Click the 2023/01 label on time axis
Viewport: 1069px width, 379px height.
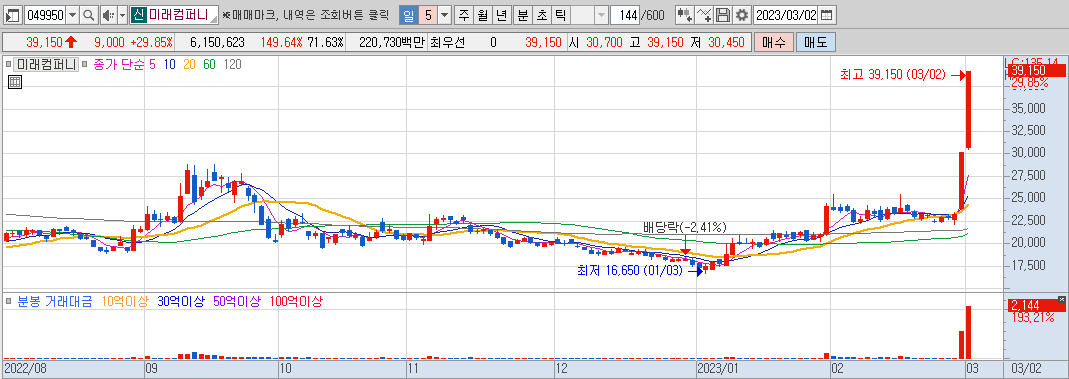(718, 369)
